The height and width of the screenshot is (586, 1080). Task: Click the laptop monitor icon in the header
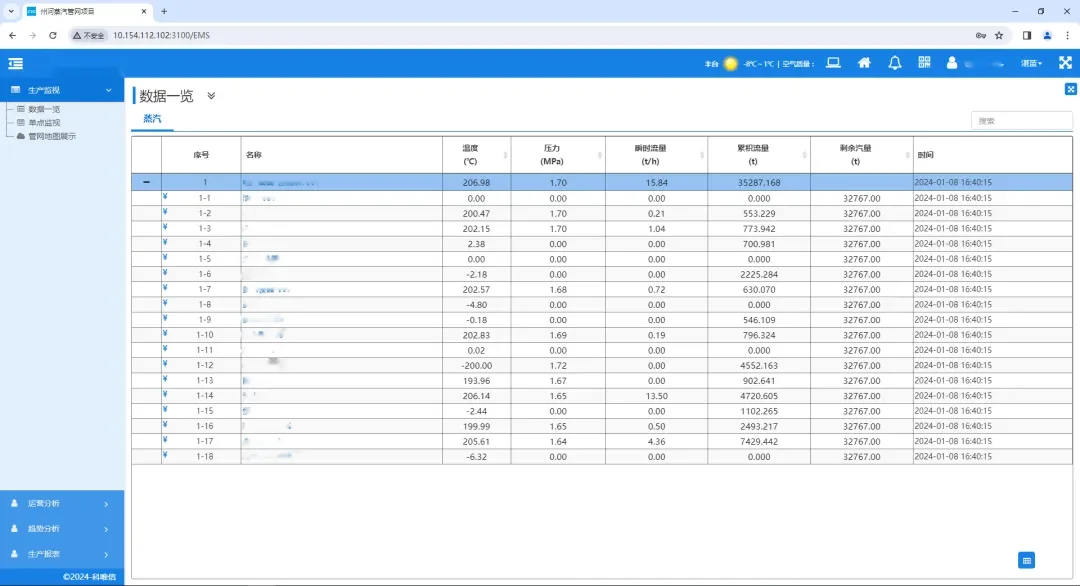coord(833,63)
